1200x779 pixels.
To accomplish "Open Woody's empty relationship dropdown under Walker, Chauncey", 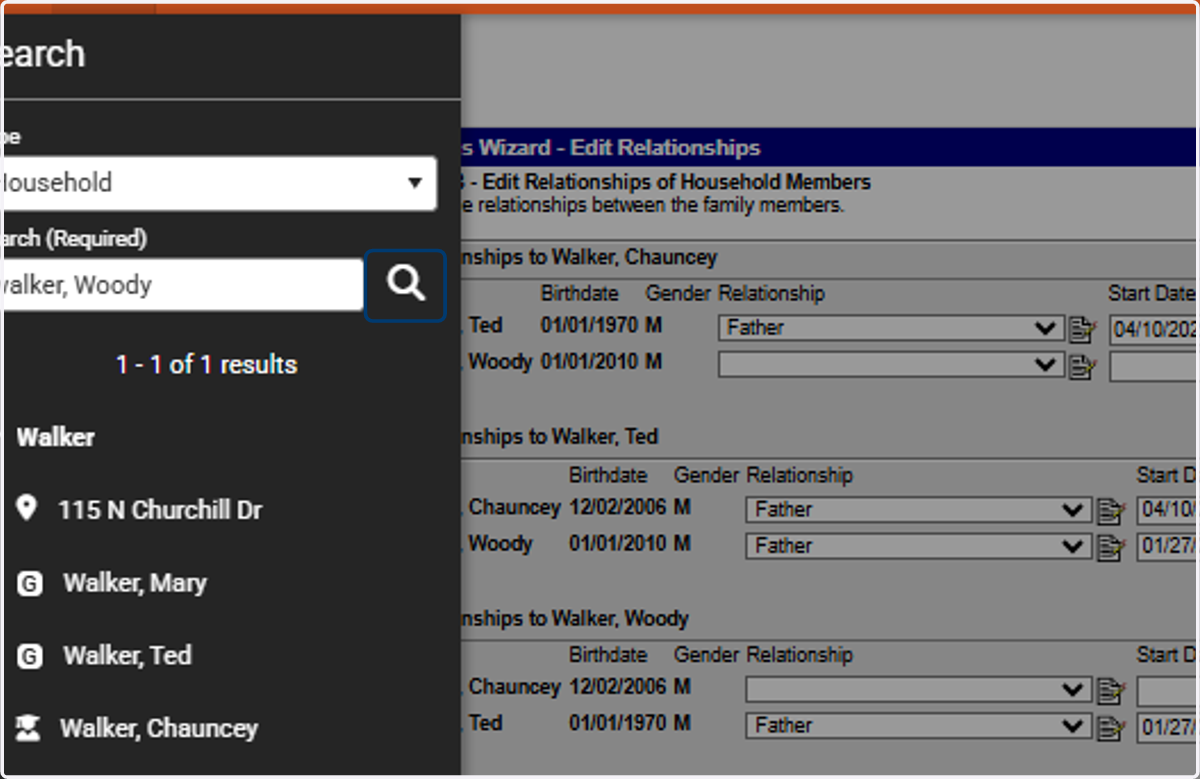I will 891,365.
